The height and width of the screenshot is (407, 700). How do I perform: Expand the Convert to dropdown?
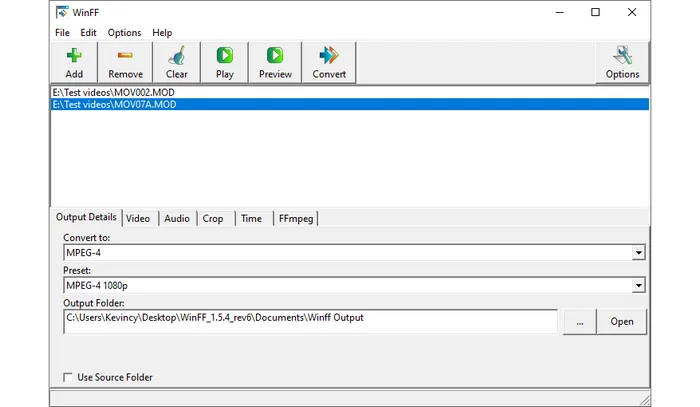pos(638,253)
